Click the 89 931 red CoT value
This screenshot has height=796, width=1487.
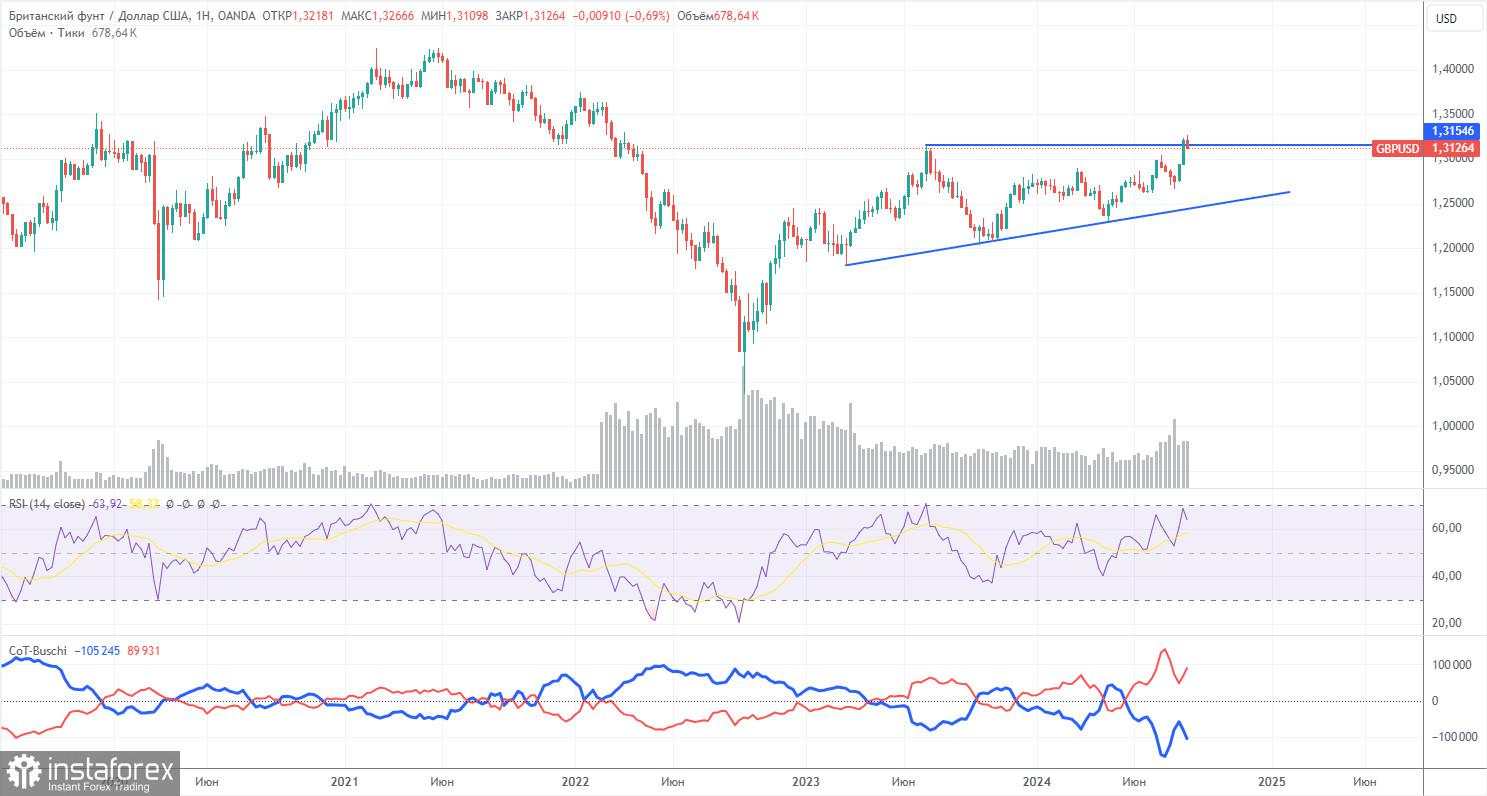click(x=142, y=651)
